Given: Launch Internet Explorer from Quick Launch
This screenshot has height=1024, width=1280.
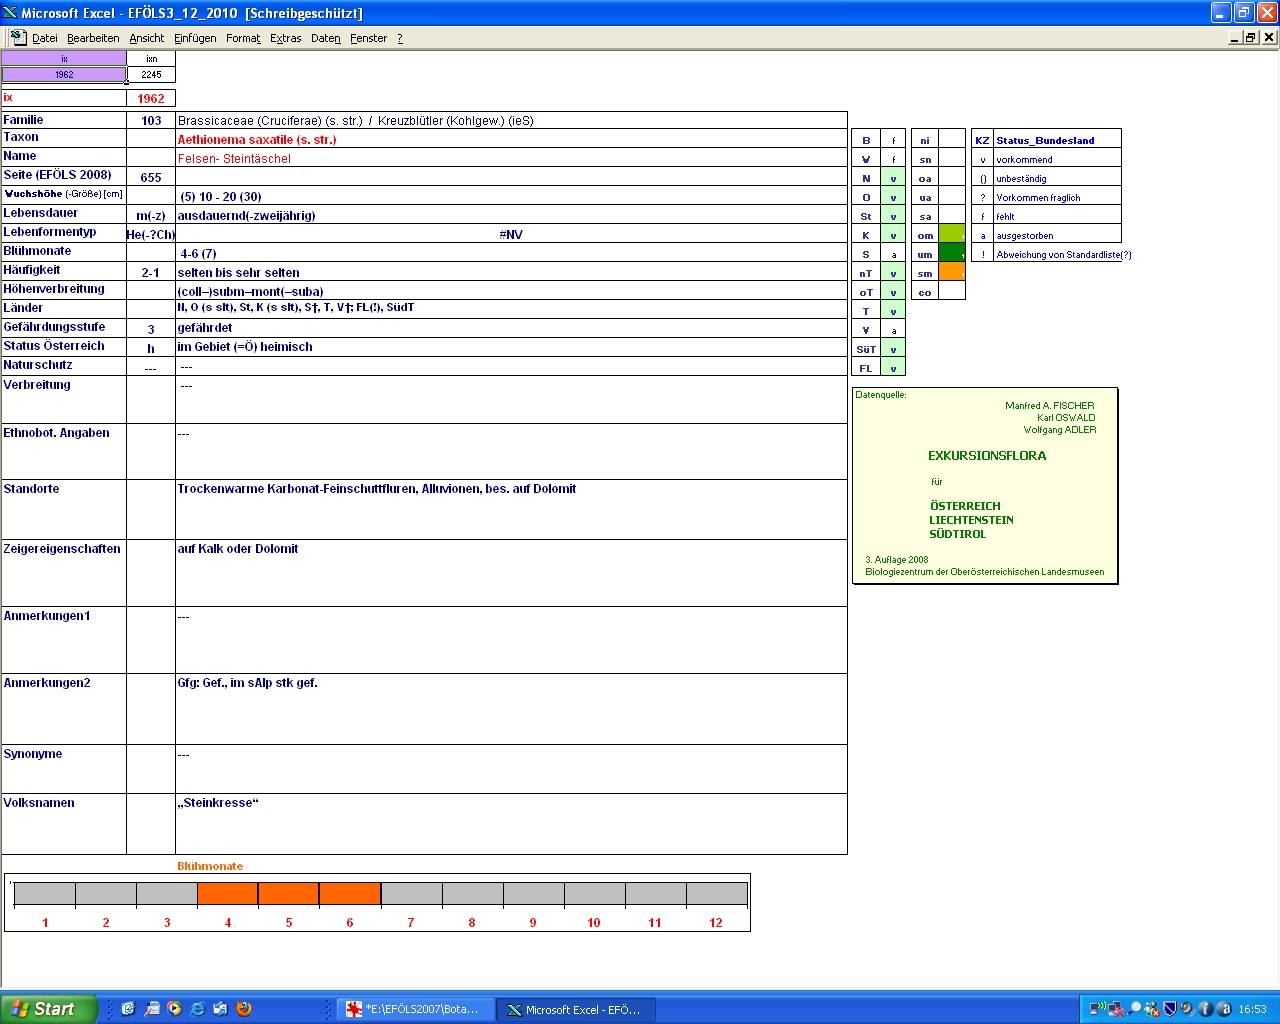Looking at the screenshot, I should point(197,1009).
